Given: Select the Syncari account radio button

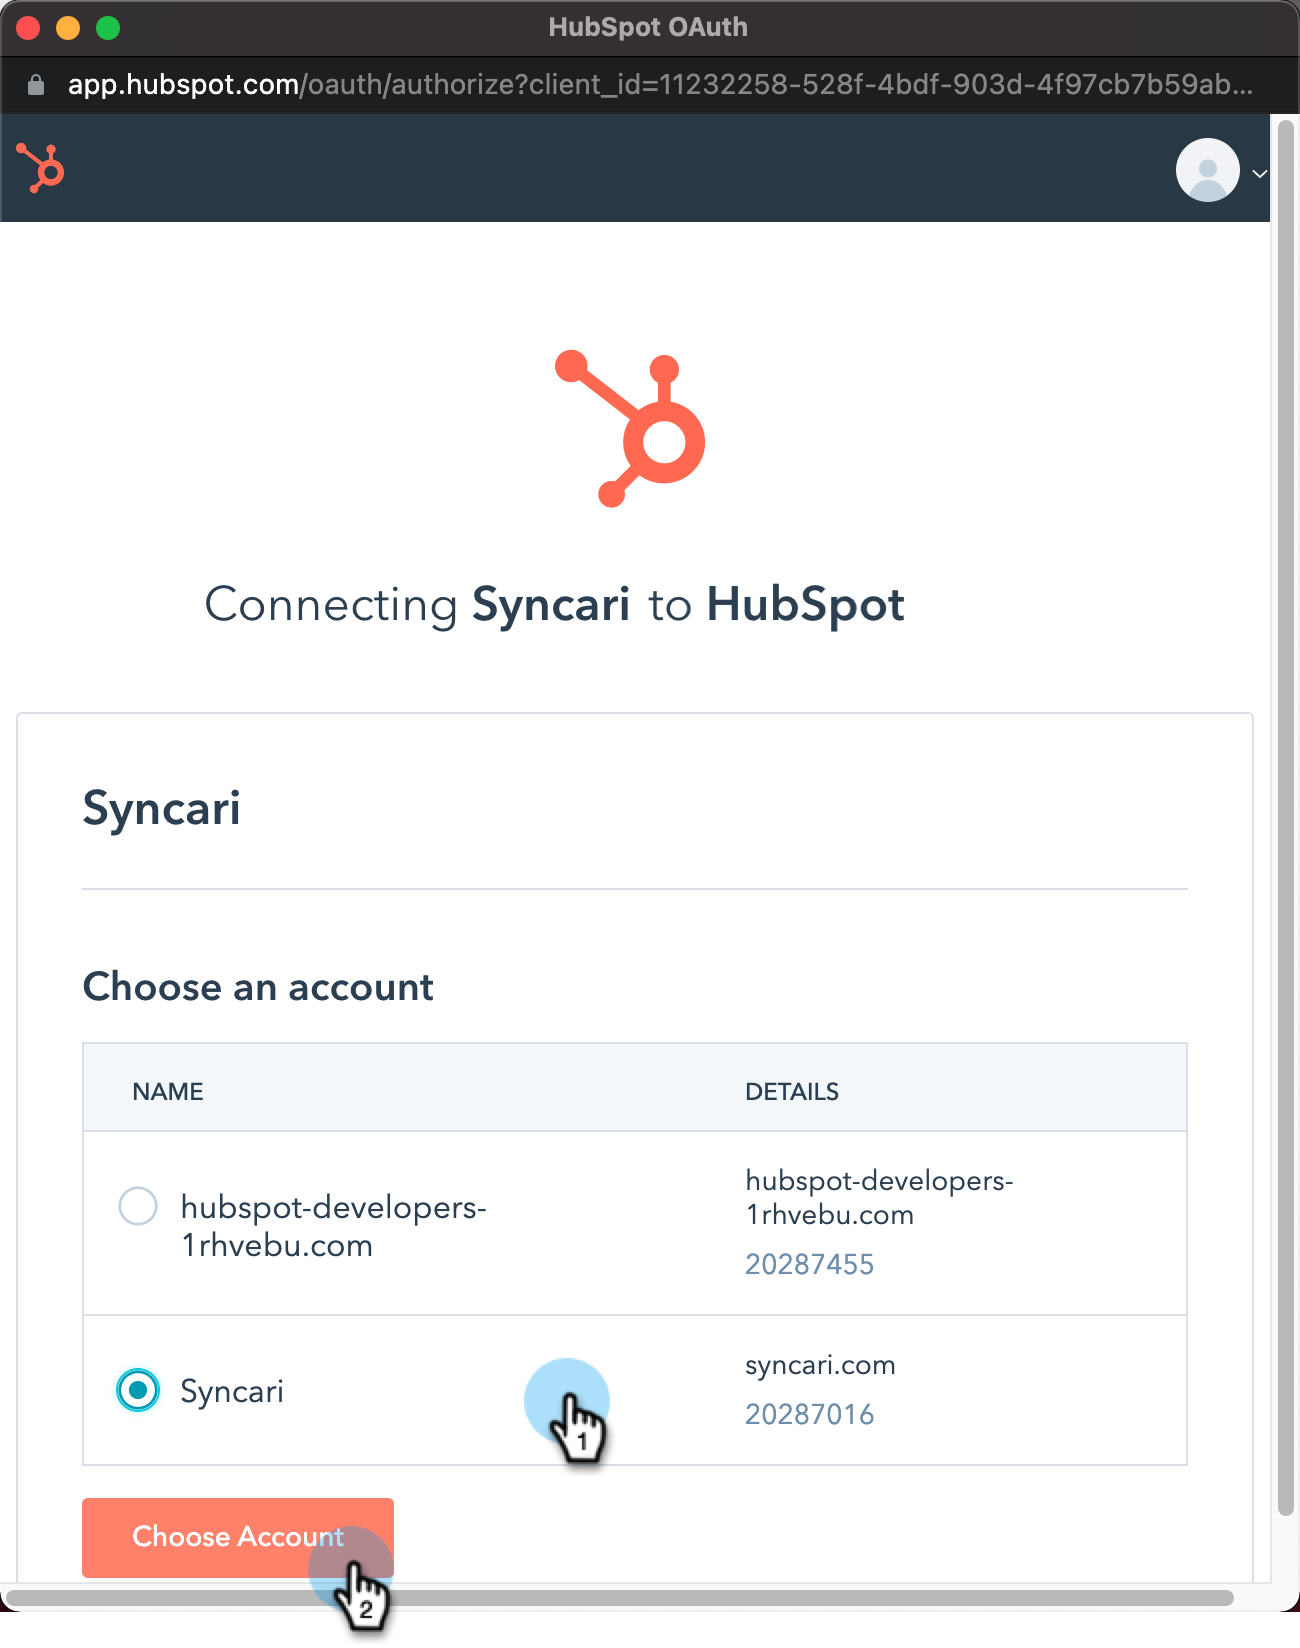Looking at the screenshot, I should tap(138, 1390).
